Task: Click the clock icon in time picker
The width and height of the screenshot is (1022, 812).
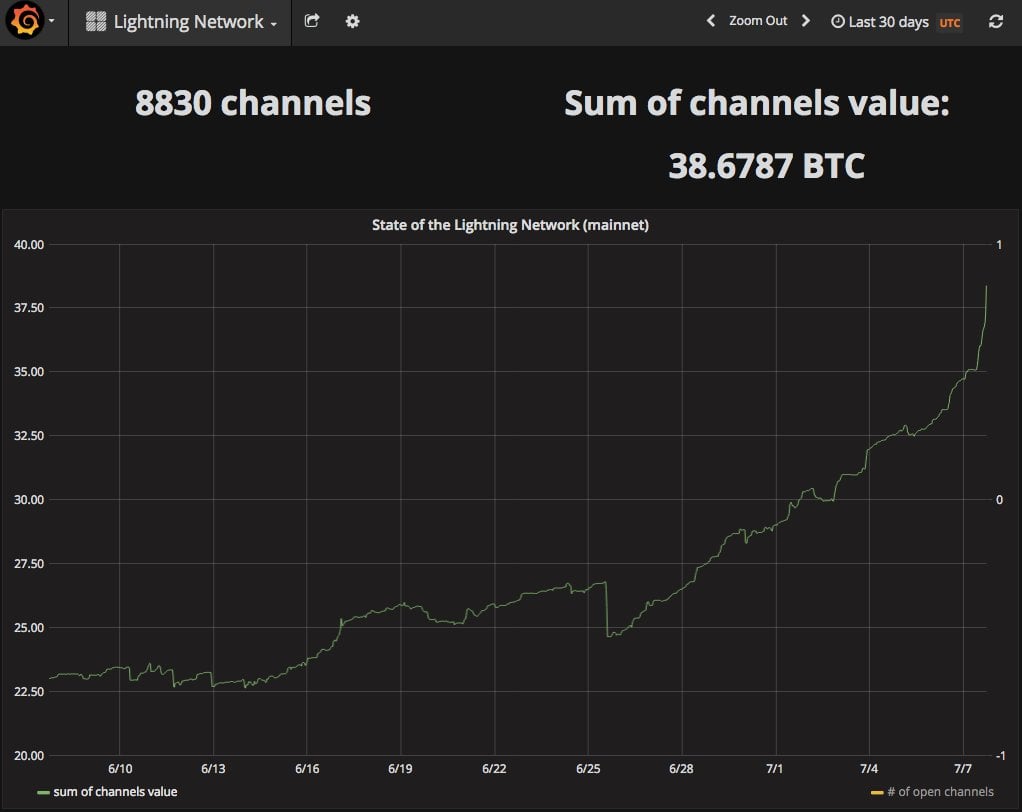Action: tap(838, 22)
